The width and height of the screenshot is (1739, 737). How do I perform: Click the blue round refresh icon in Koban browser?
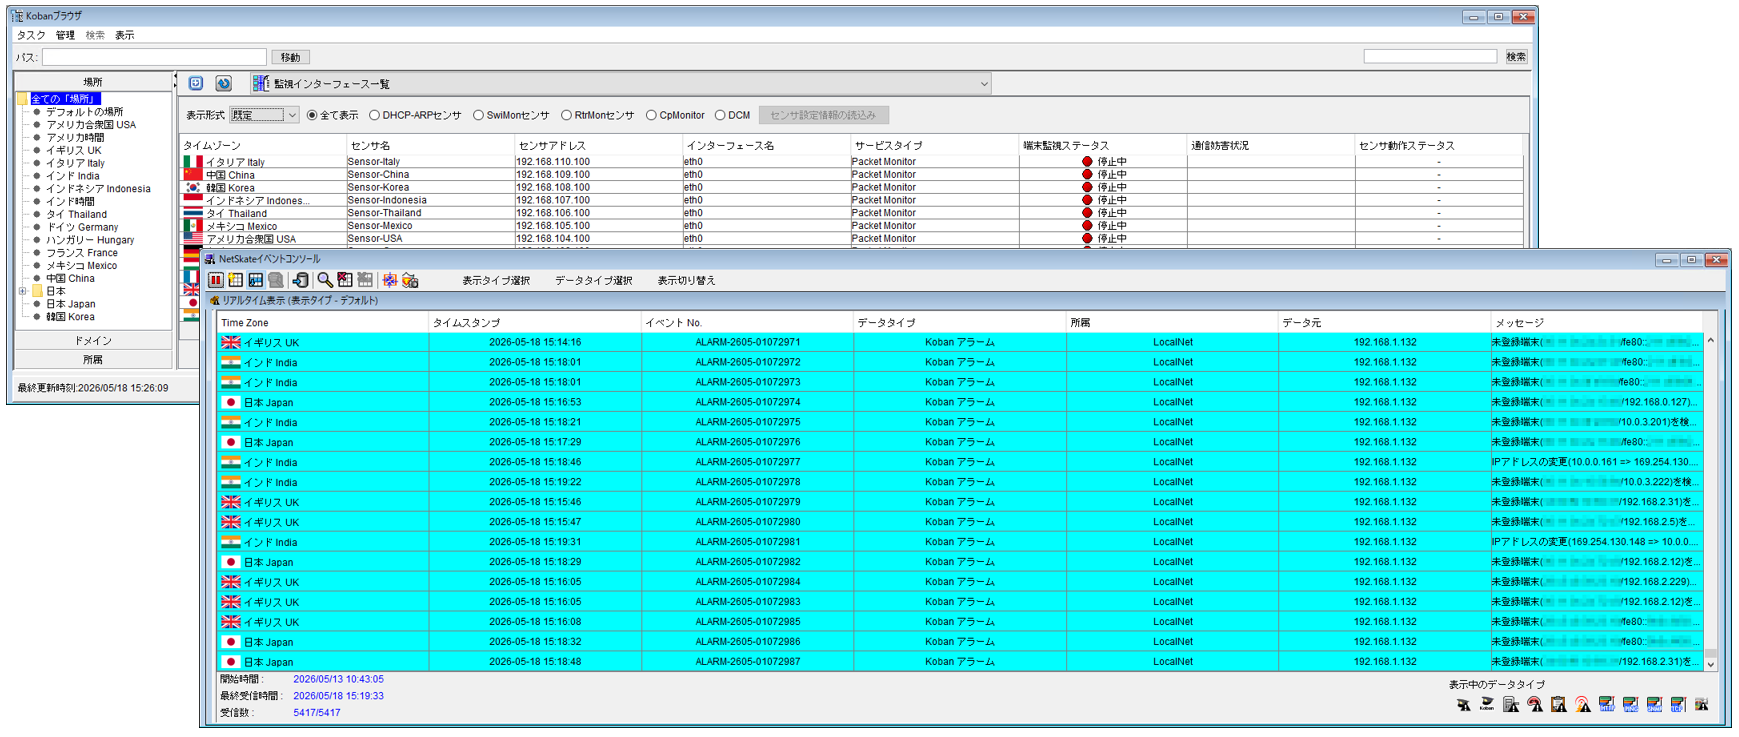(224, 83)
